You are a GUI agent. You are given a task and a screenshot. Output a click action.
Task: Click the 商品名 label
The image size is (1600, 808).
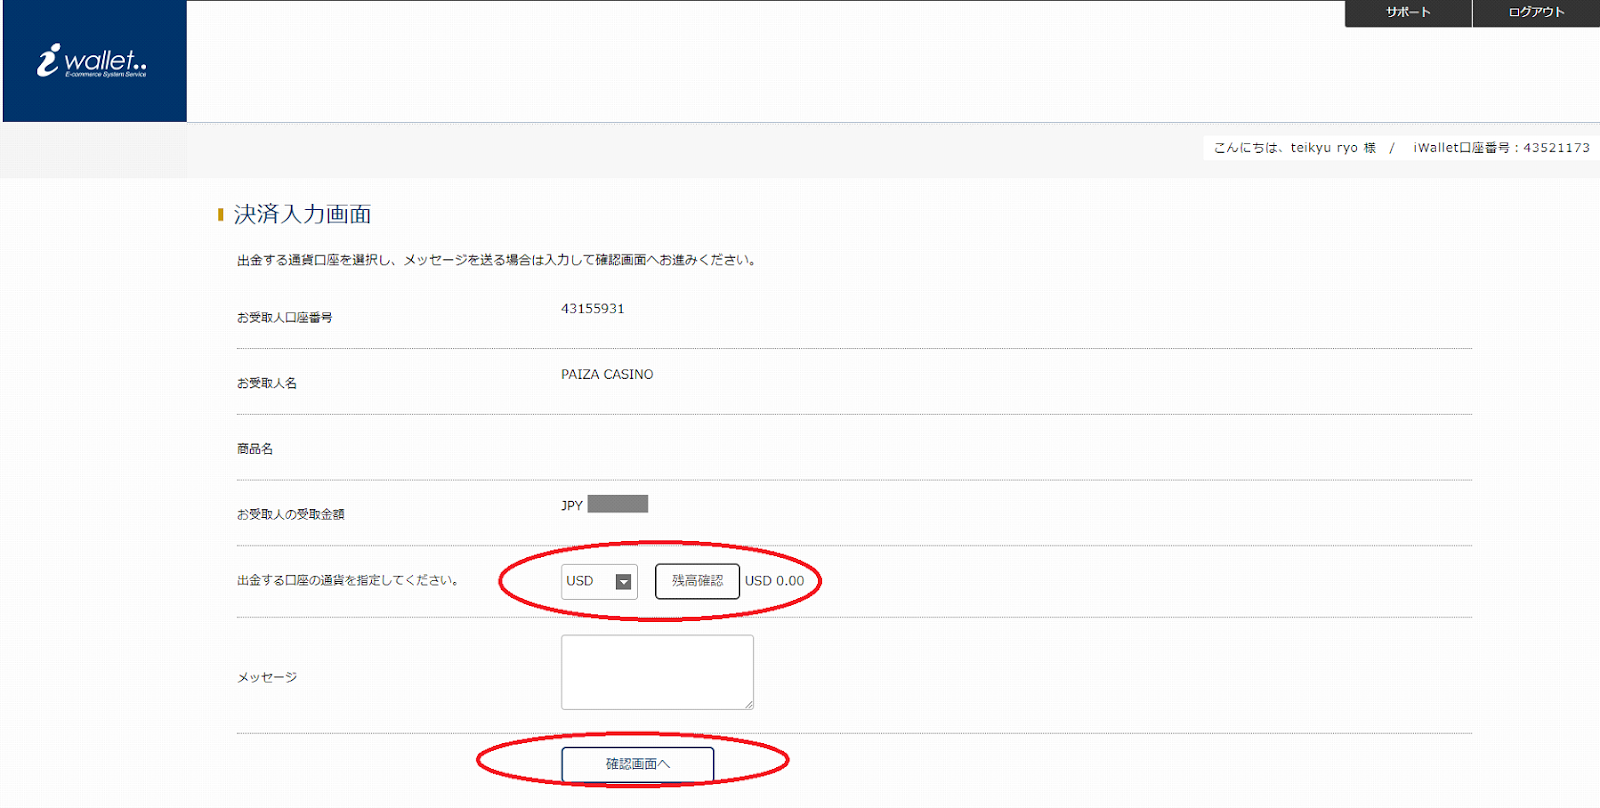pos(254,449)
